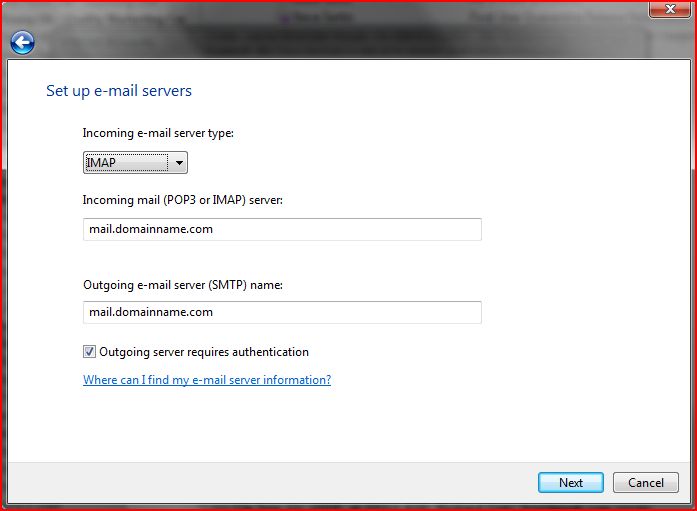Click in the incoming mail server field

pyautogui.click(x=282, y=229)
